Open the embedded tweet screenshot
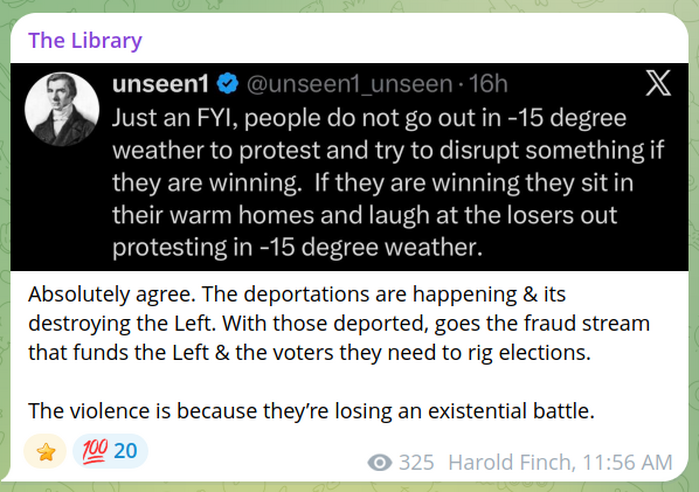 coord(349,166)
